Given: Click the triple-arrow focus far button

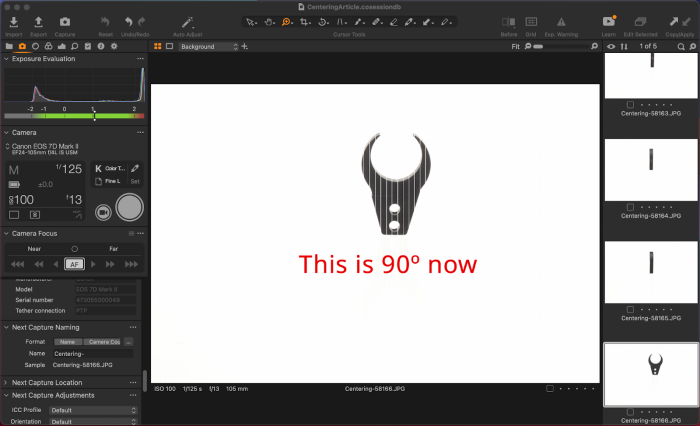Looking at the screenshot, I should [131, 264].
